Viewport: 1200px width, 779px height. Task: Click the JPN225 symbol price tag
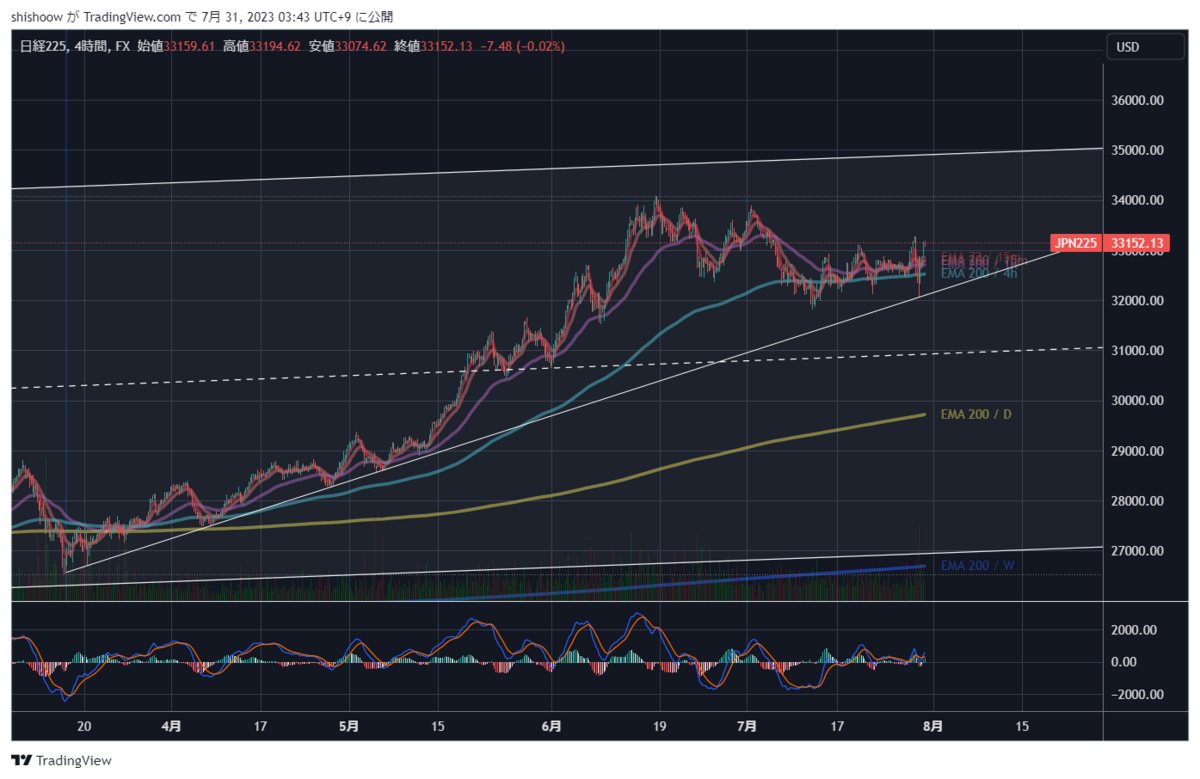click(x=1077, y=243)
